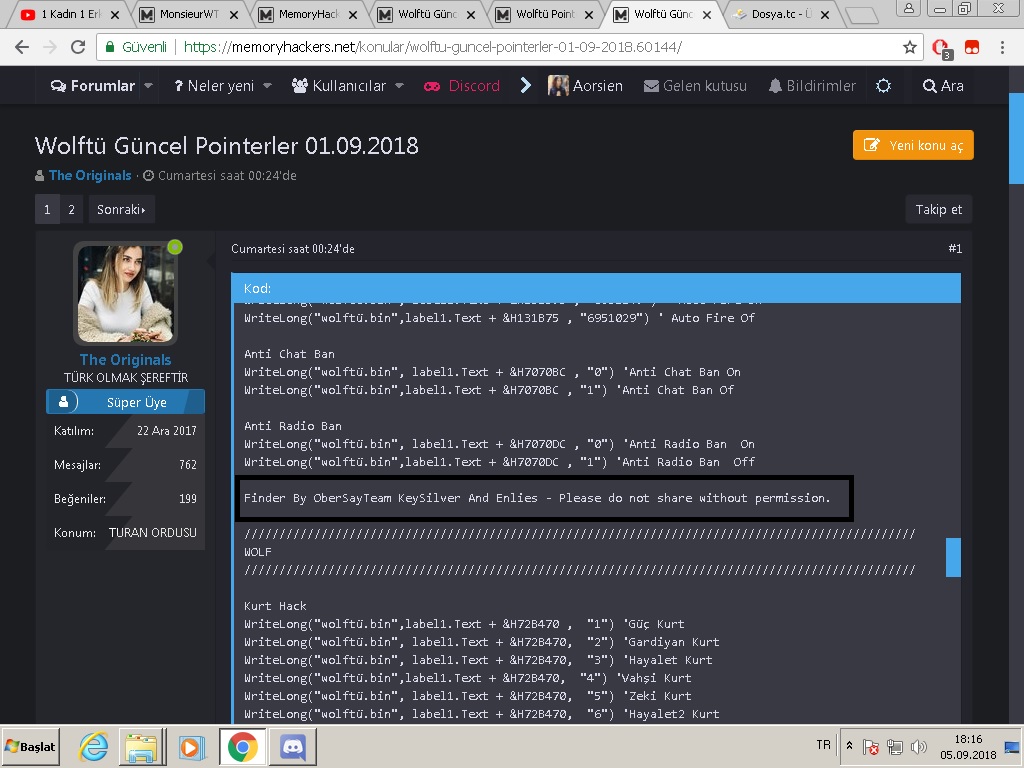Click the code box scrollbar thumb
Image resolution: width=1024 pixels, height=768 pixels.
[x=953, y=557]
